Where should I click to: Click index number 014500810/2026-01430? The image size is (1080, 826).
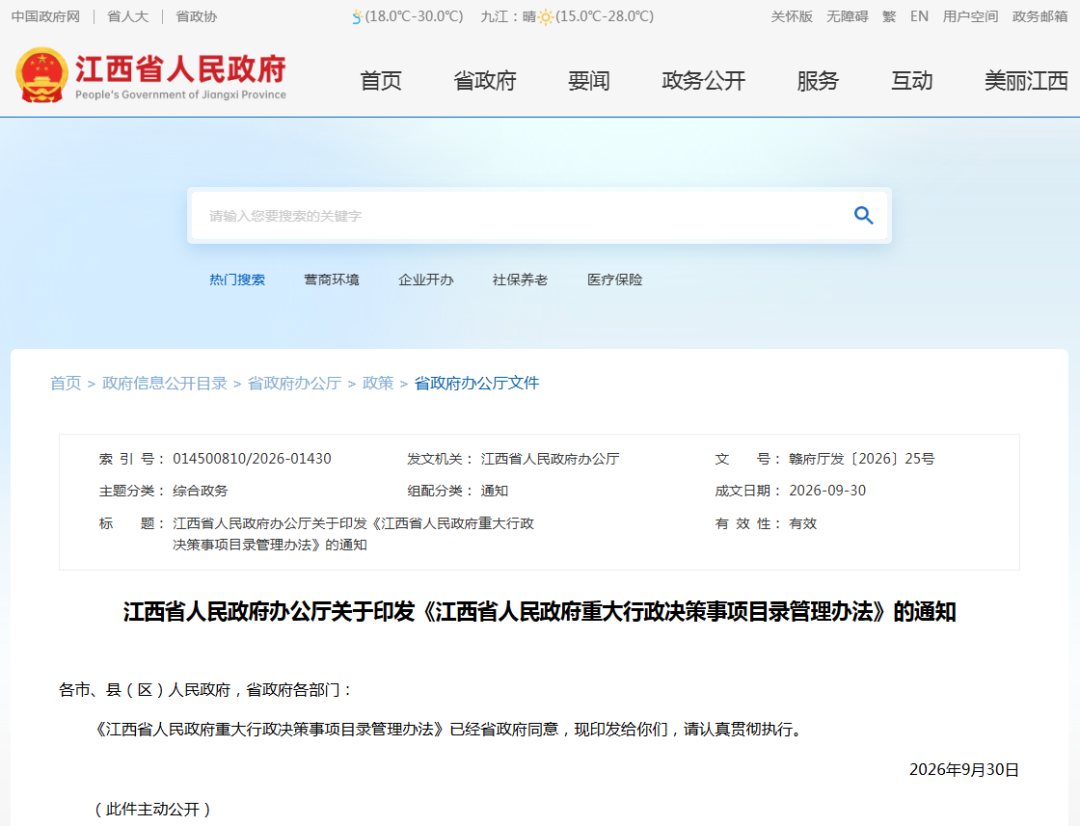click(x=252, y=459)
